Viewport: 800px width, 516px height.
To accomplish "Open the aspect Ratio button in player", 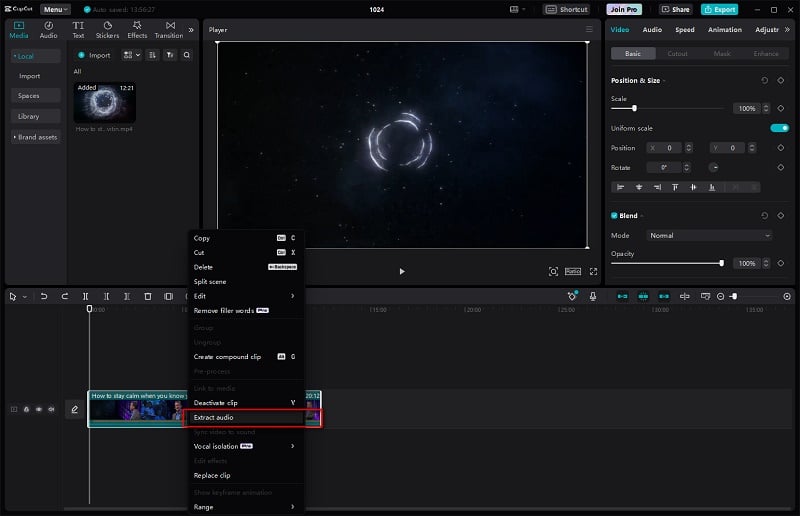I will (572, 272).
